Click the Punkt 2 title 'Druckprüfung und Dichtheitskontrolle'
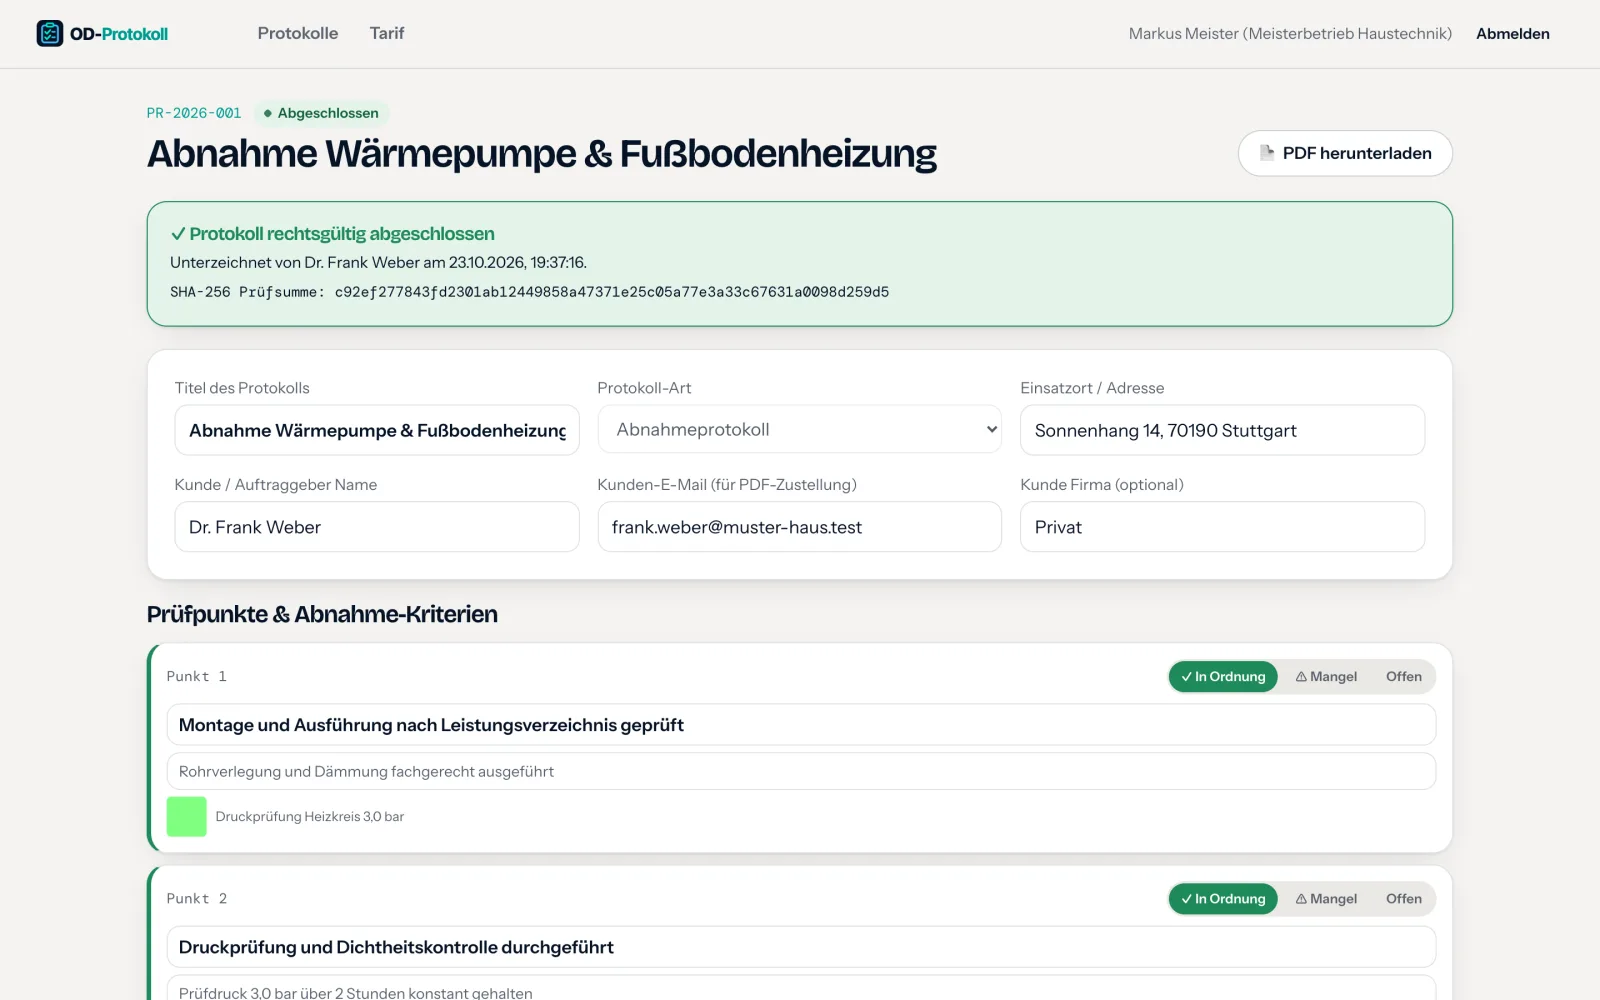The width and height of the screenshot is (1600, 1000). (x=801, y=947)
